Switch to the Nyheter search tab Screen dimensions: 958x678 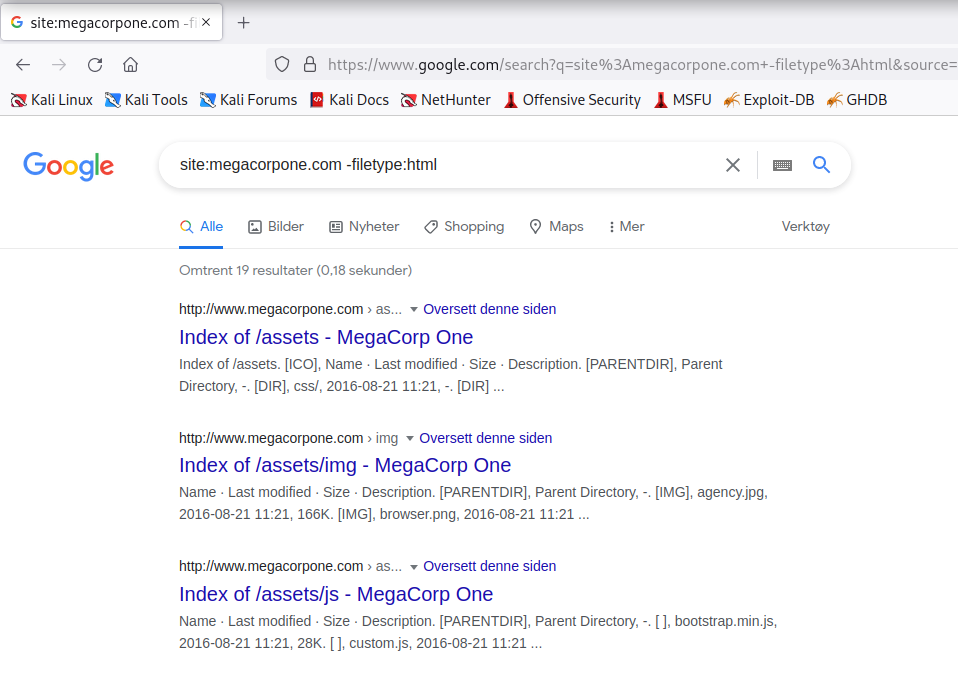[x=364, y=227]
